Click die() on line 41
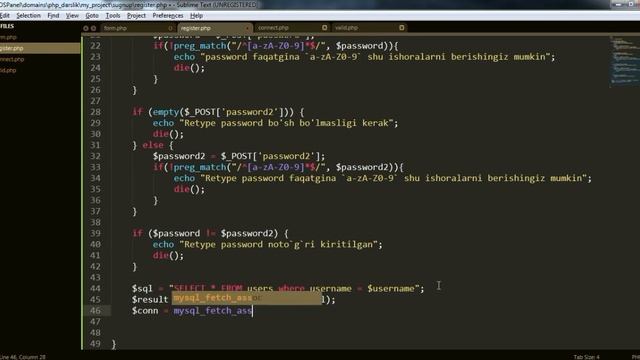 click(x=168, y=256)
